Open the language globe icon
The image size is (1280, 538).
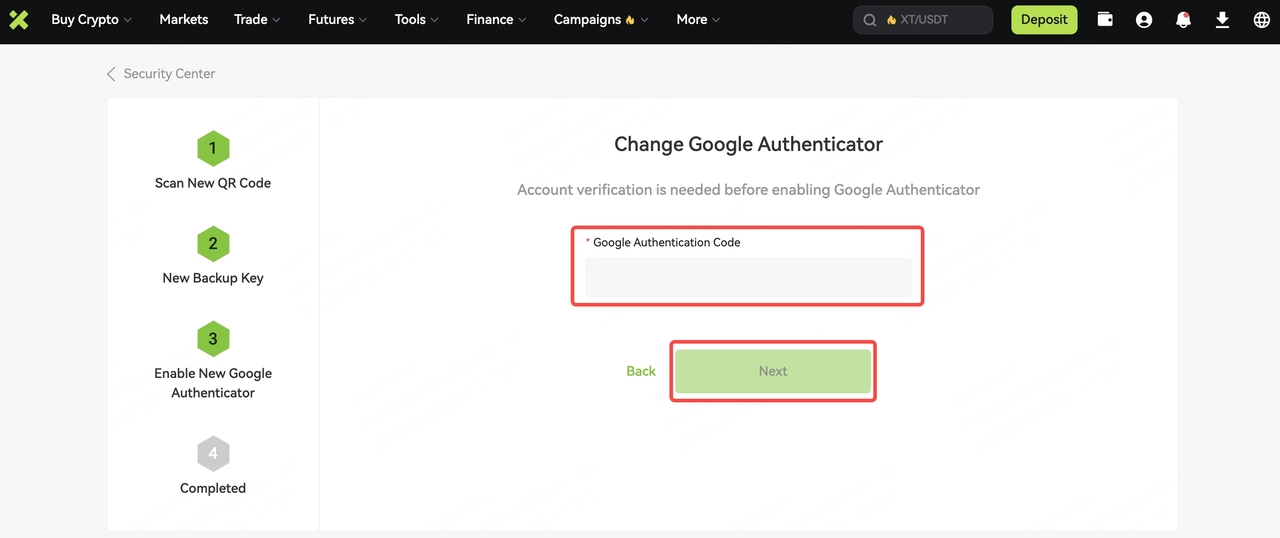1261,19
